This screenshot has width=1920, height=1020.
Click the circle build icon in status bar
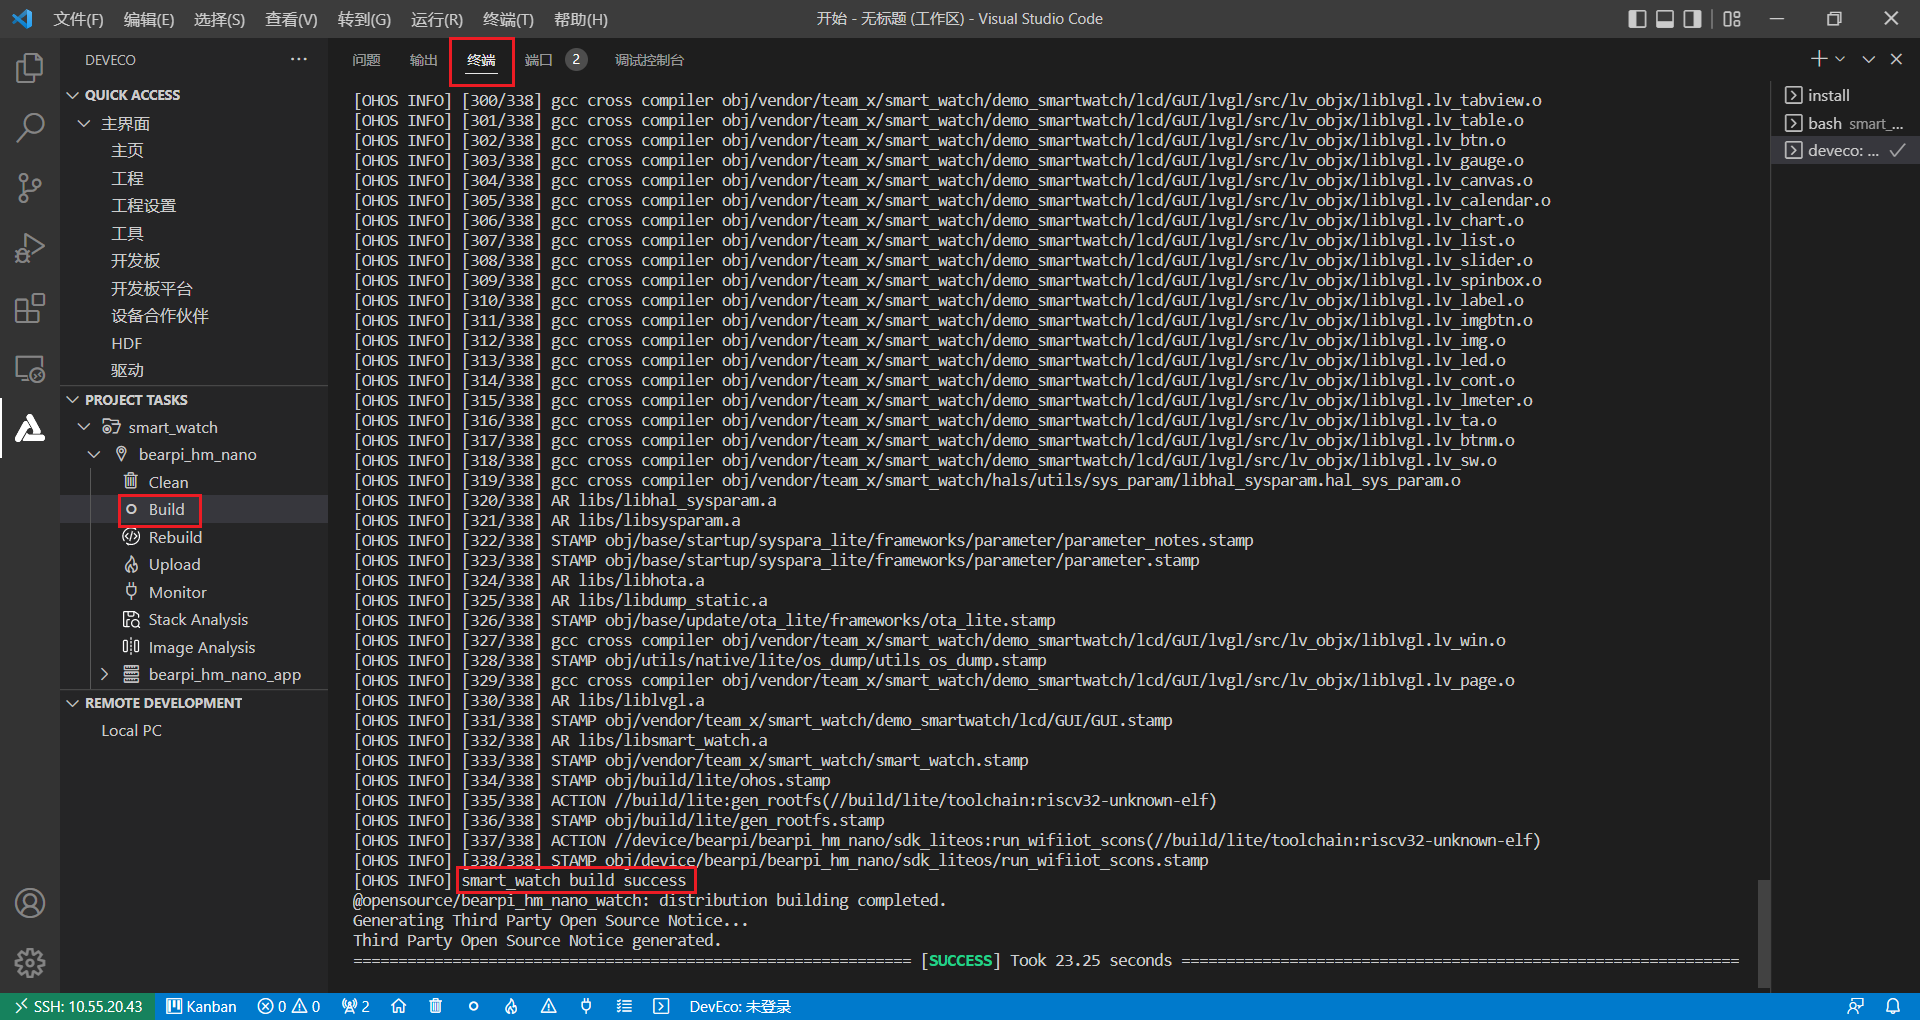pyautogui.click(x=473, y=1006)
